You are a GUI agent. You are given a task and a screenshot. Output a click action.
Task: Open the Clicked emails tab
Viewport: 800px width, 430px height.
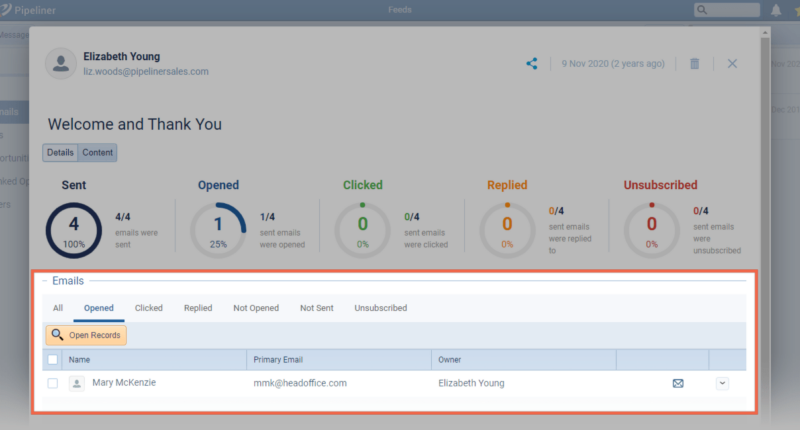click(149, 308)
